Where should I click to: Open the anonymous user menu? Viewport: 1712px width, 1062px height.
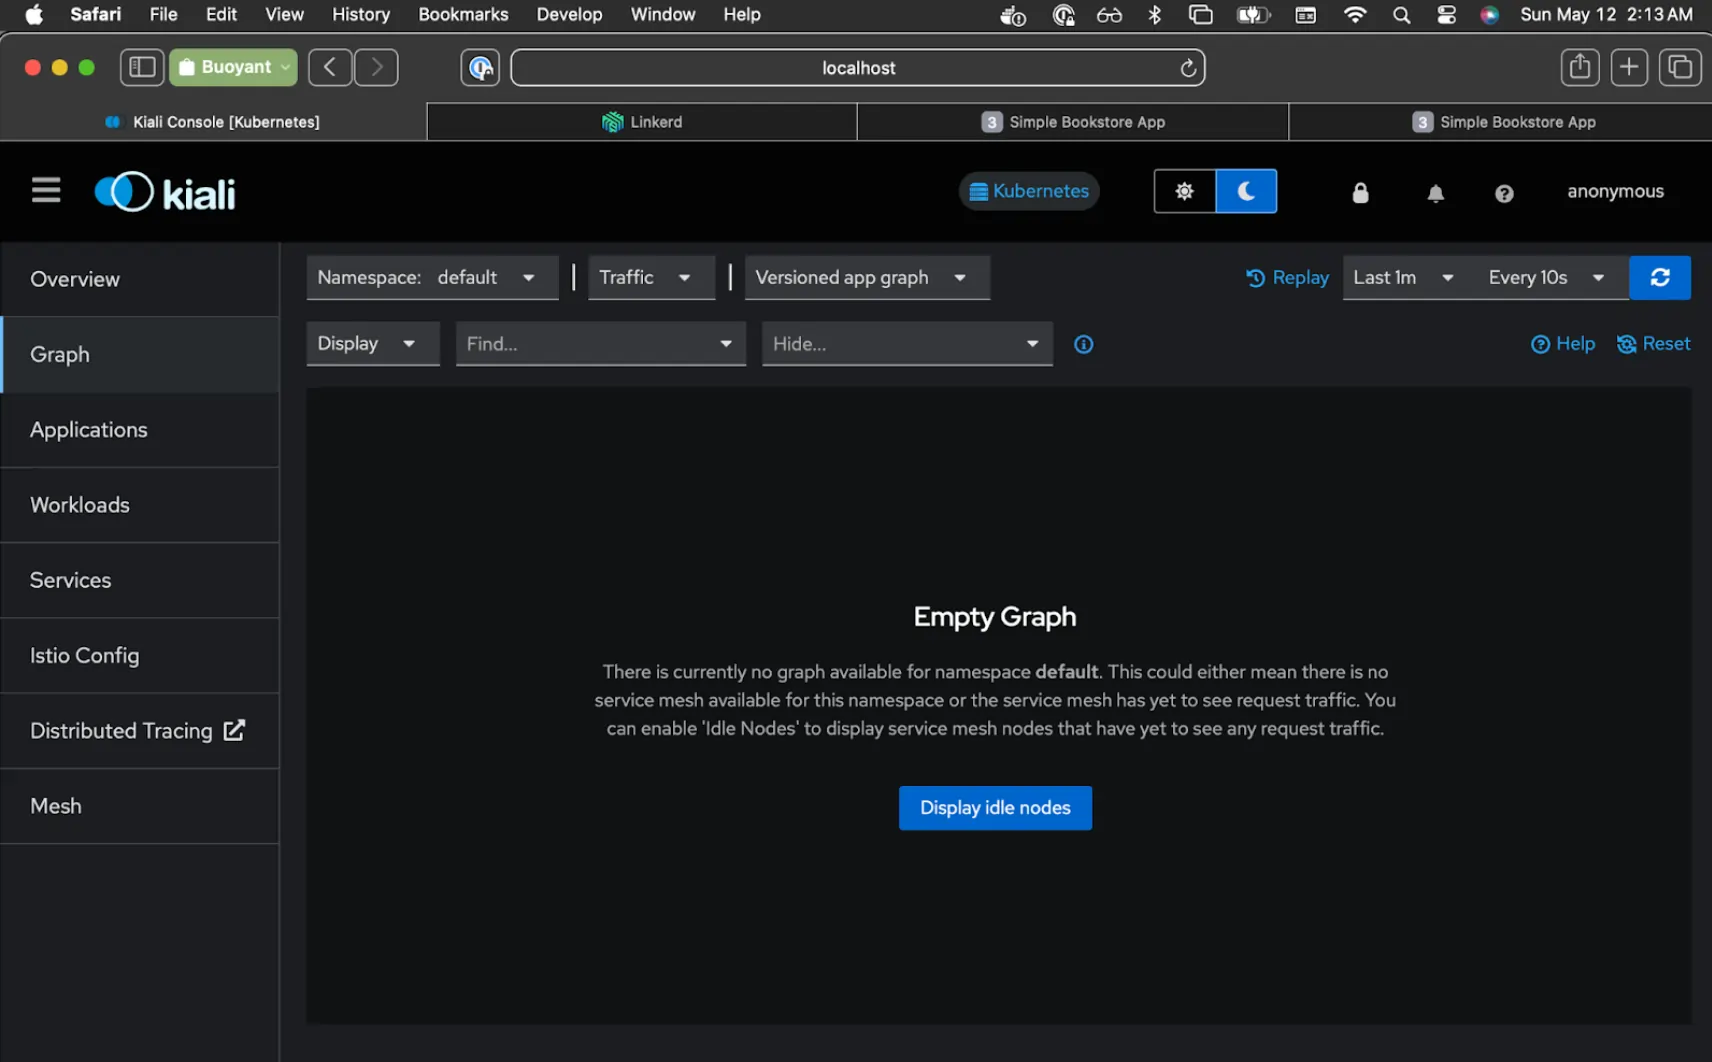[x=1615, y=191]
